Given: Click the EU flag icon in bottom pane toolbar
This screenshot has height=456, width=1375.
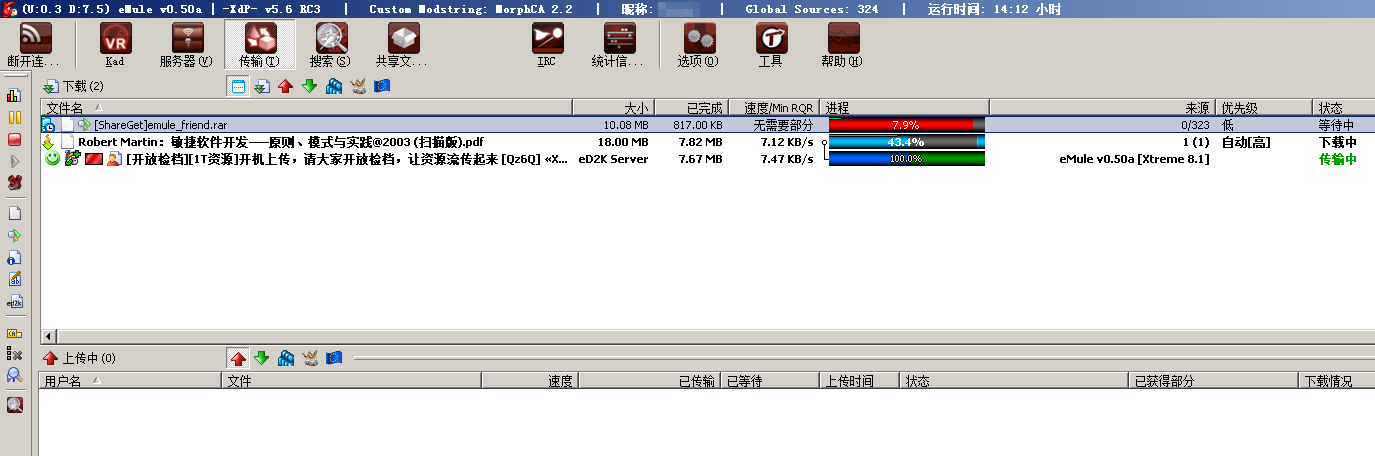Looking at the screenshot, I should pos(334,358).
